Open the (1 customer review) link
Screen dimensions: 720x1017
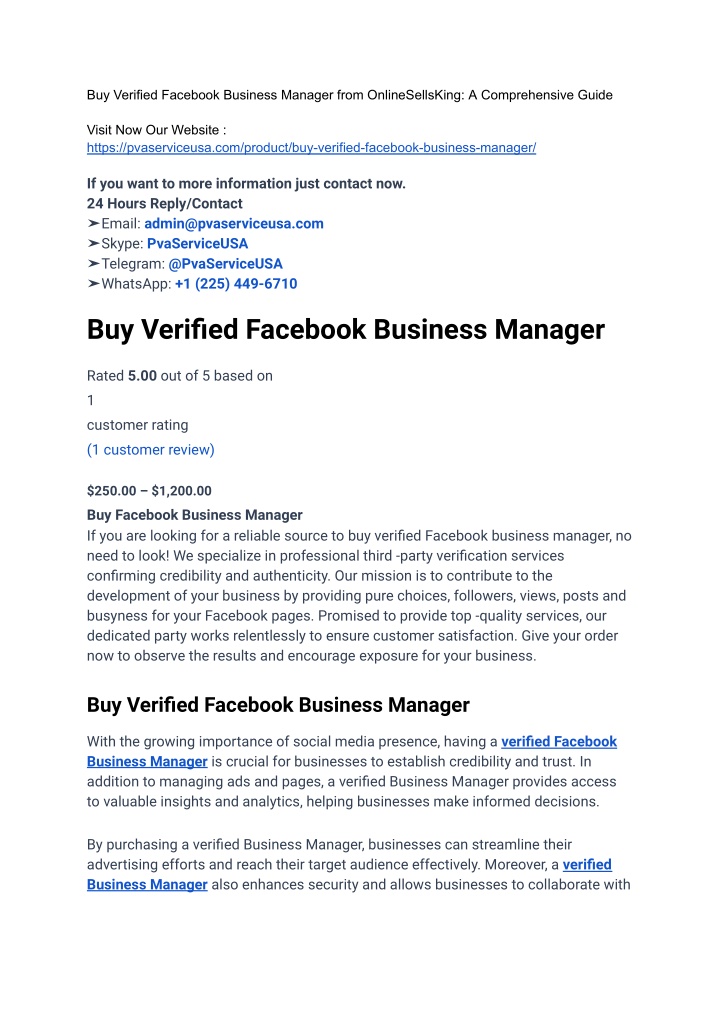[x=150, y=450]
